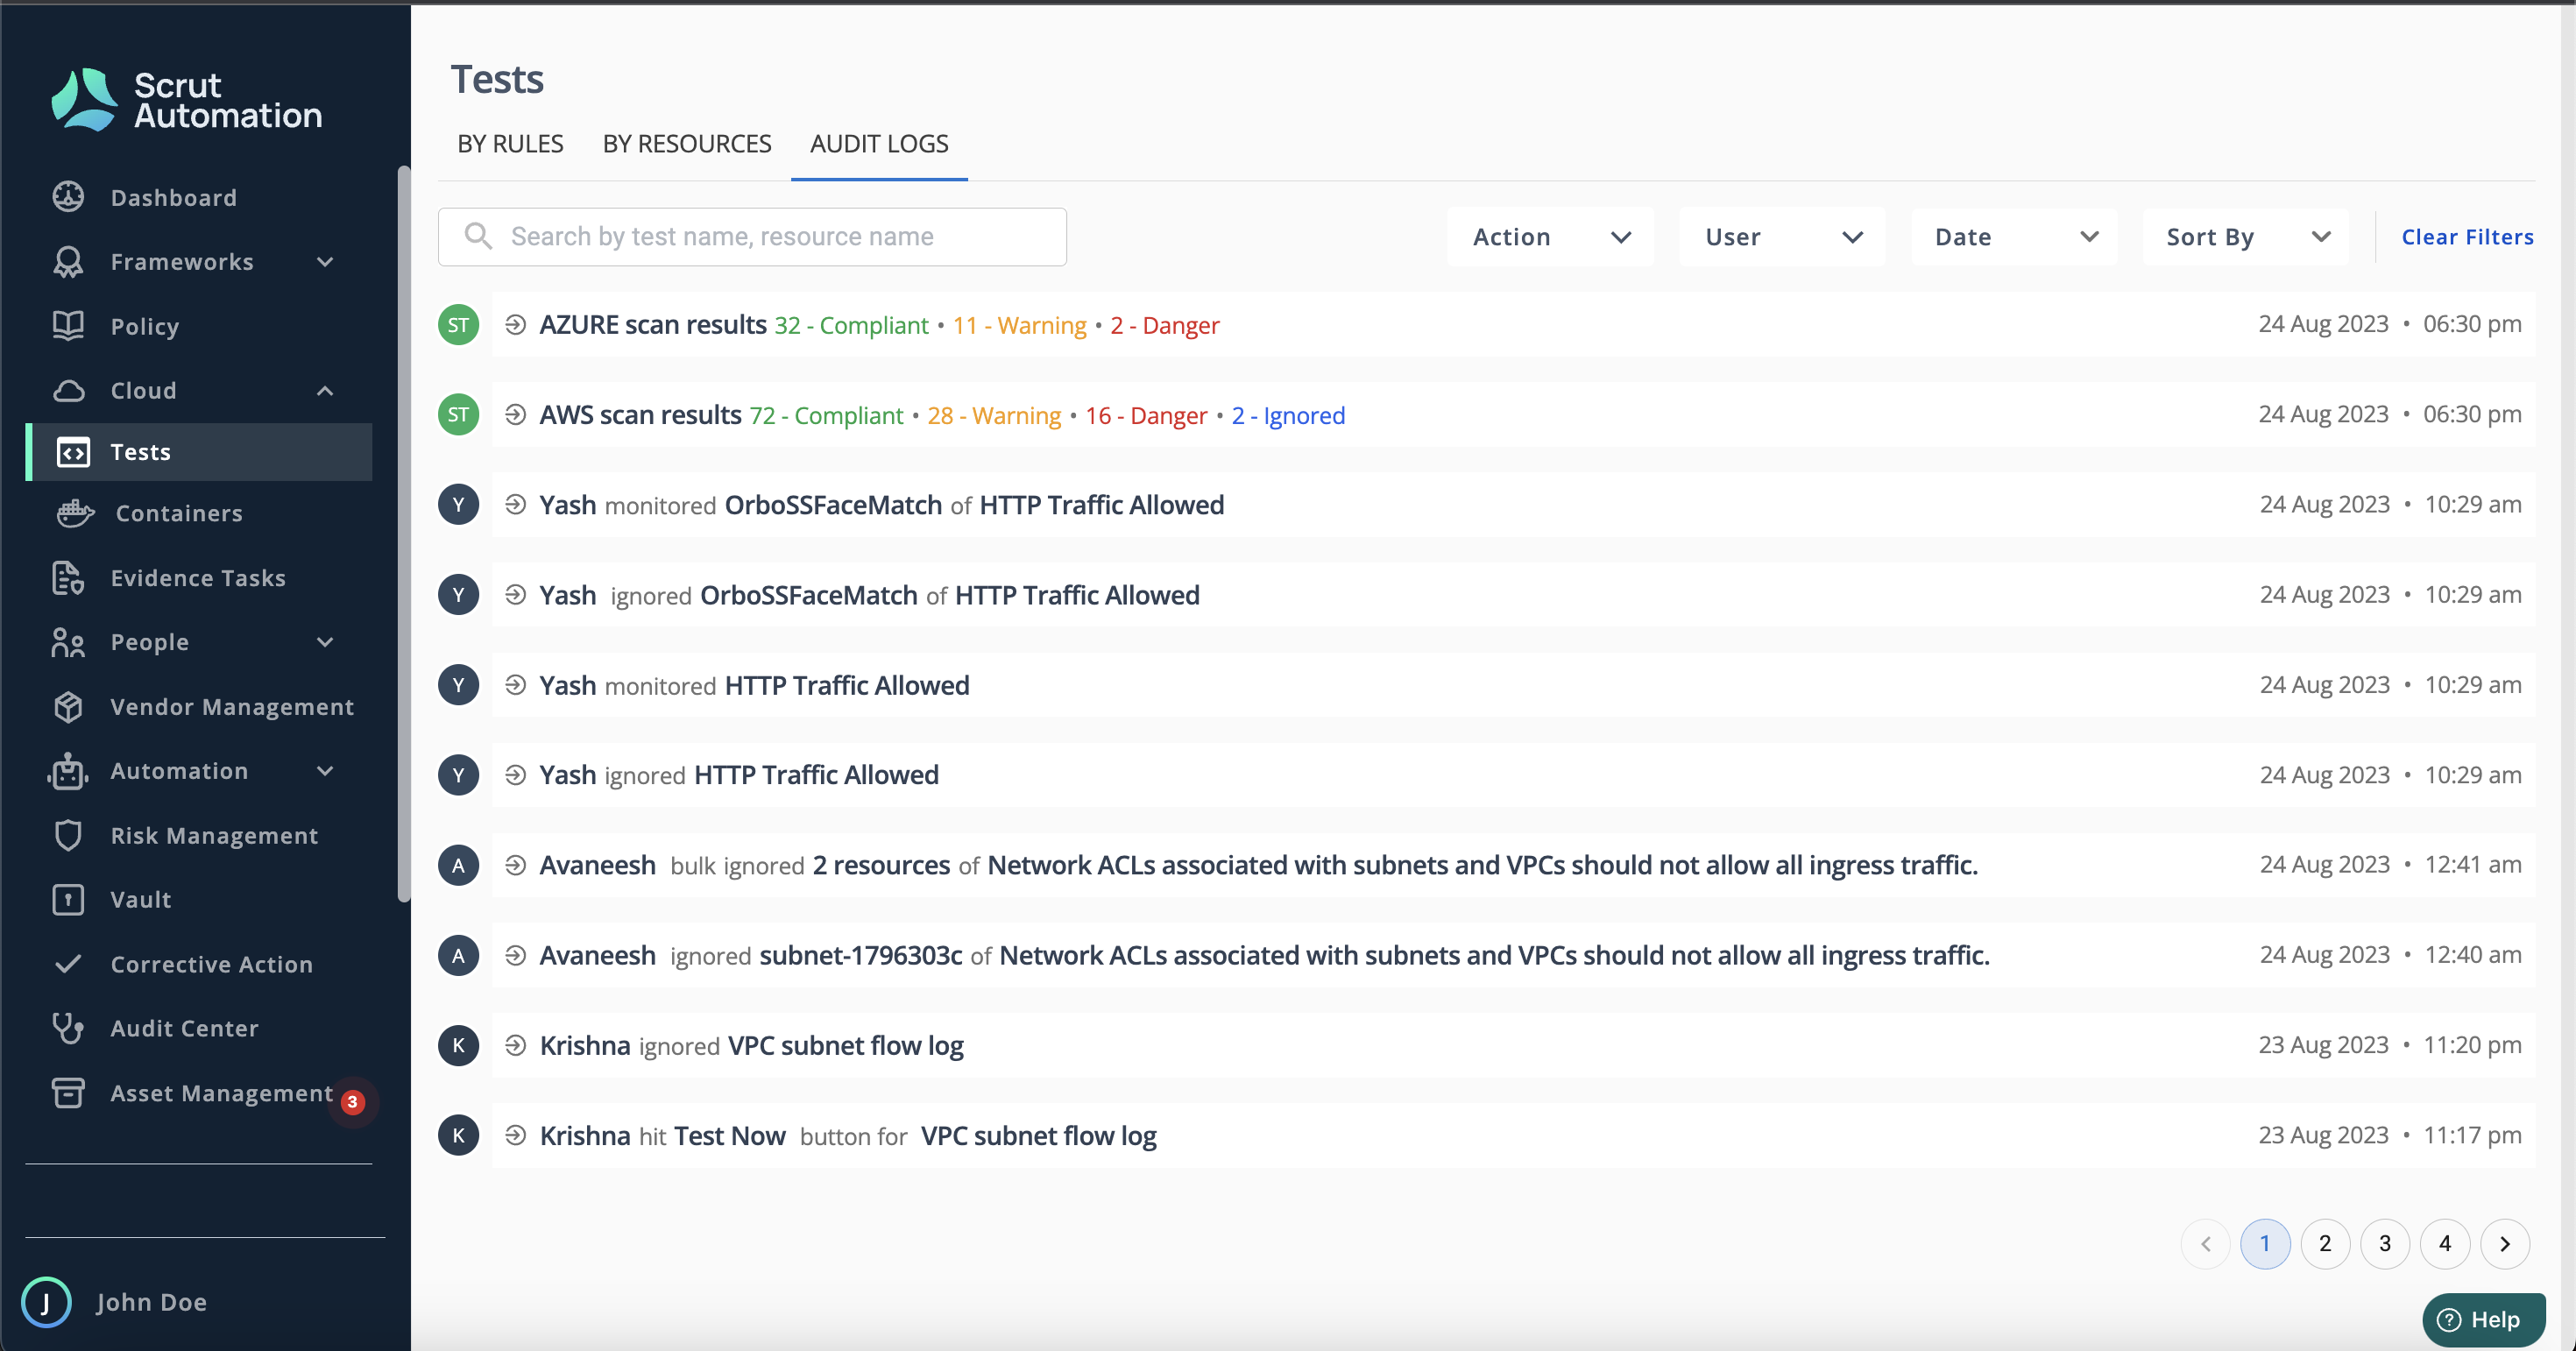Click the search magnifier icon
2576x1351 pixels.
click(x=478, y=236)
